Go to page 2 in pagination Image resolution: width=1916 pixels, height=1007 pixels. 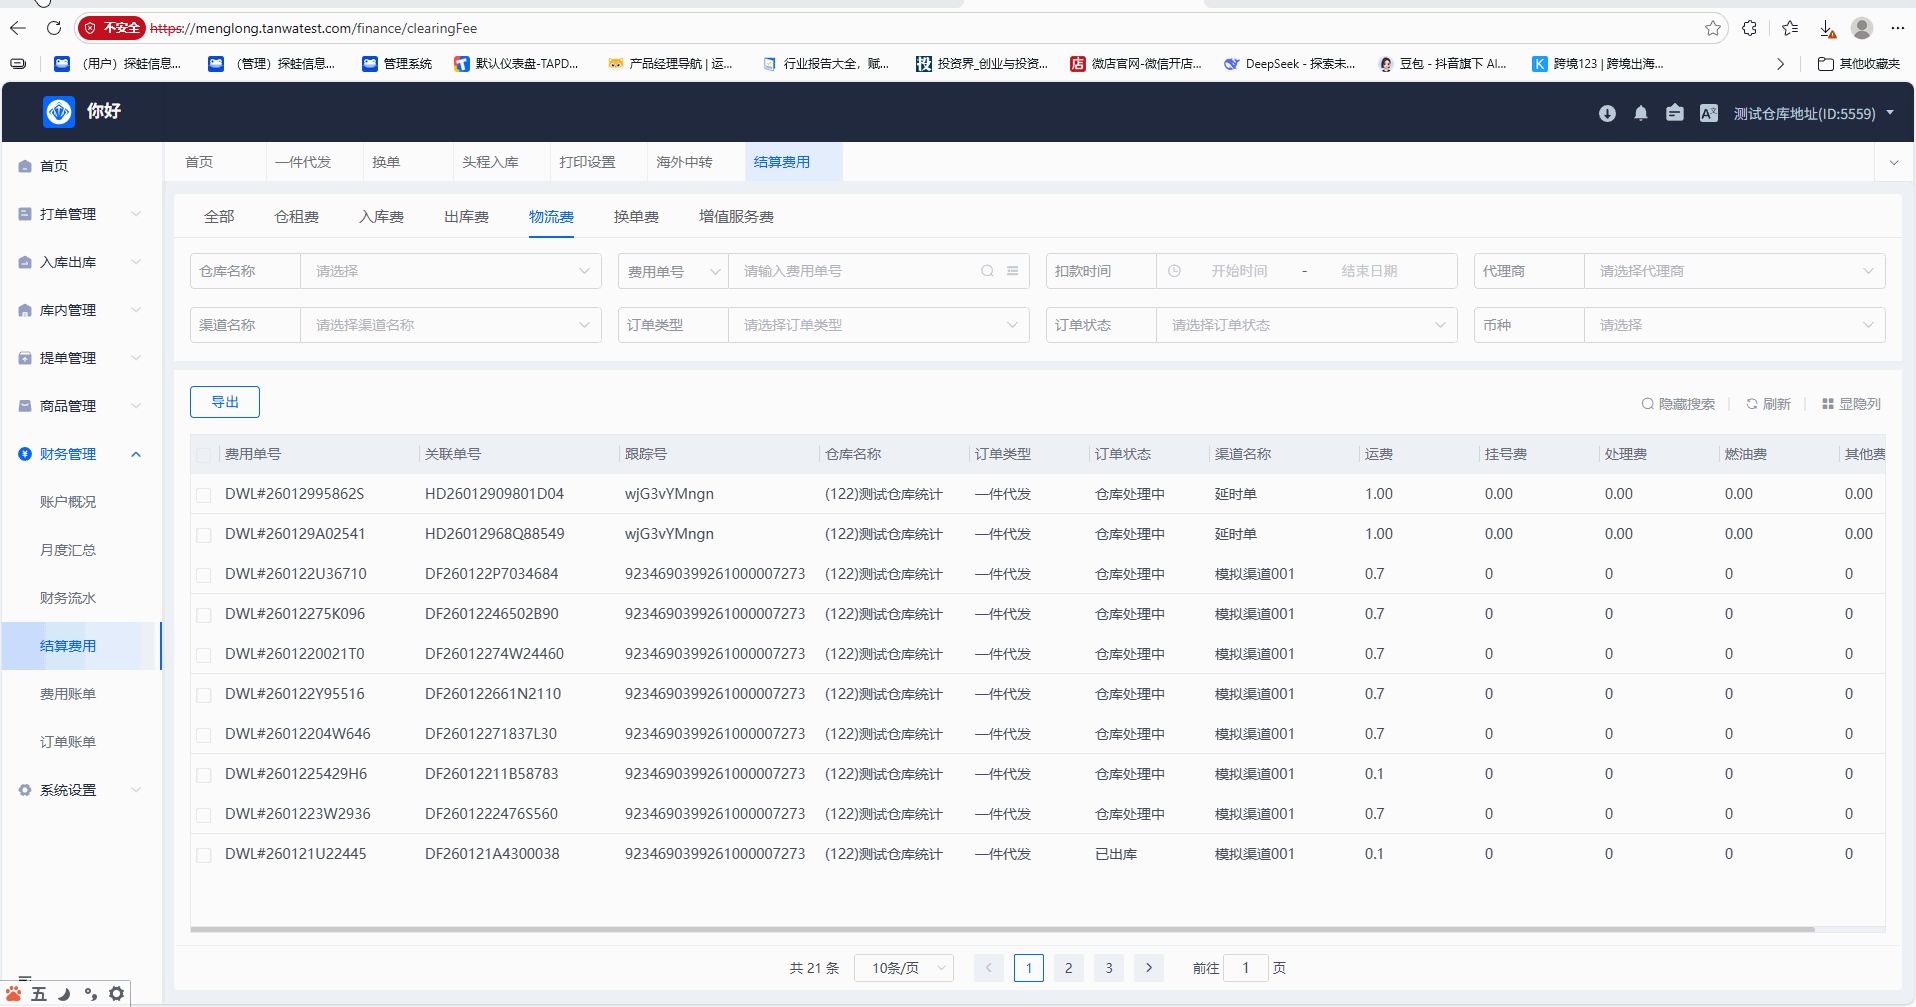pos(1068,968)
